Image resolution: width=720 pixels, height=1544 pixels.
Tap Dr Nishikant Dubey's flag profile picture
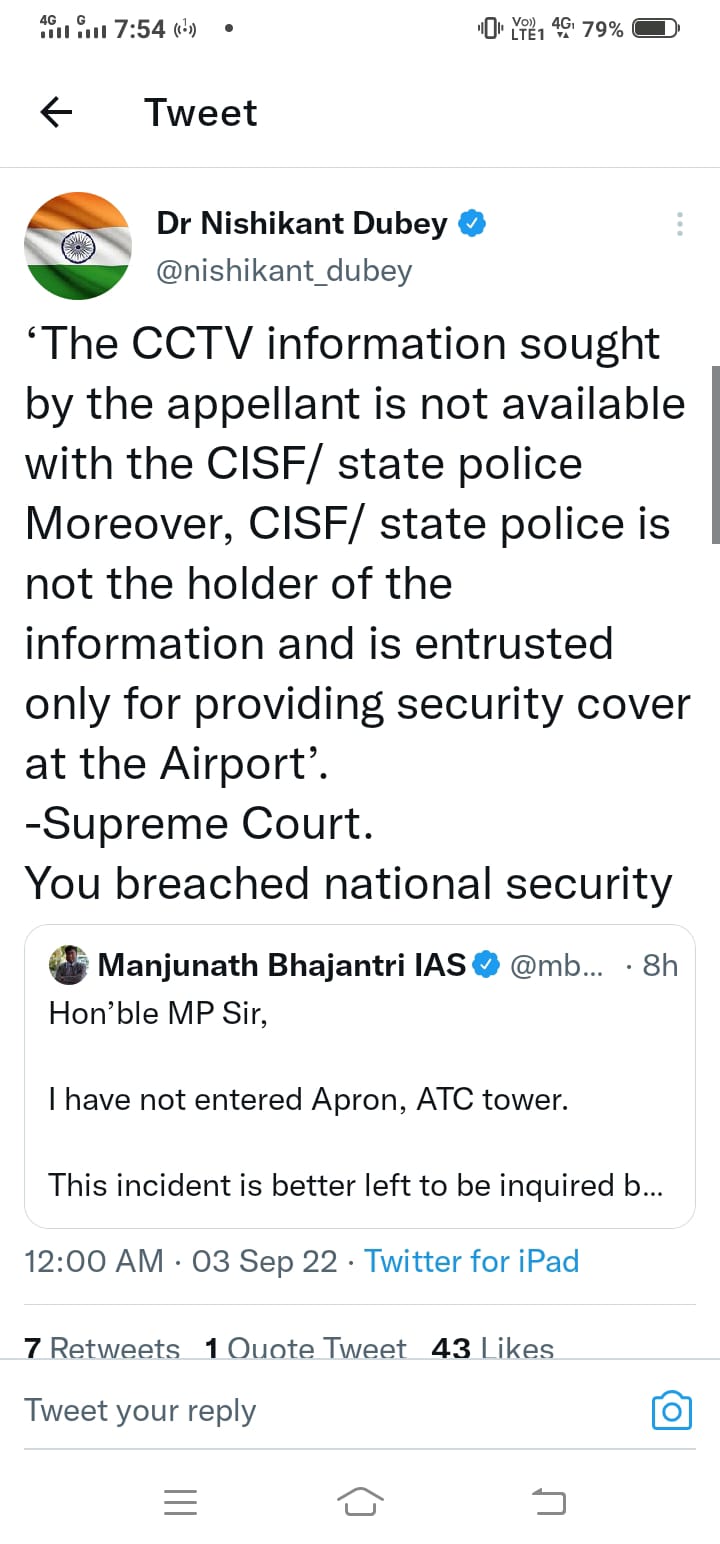77,246
